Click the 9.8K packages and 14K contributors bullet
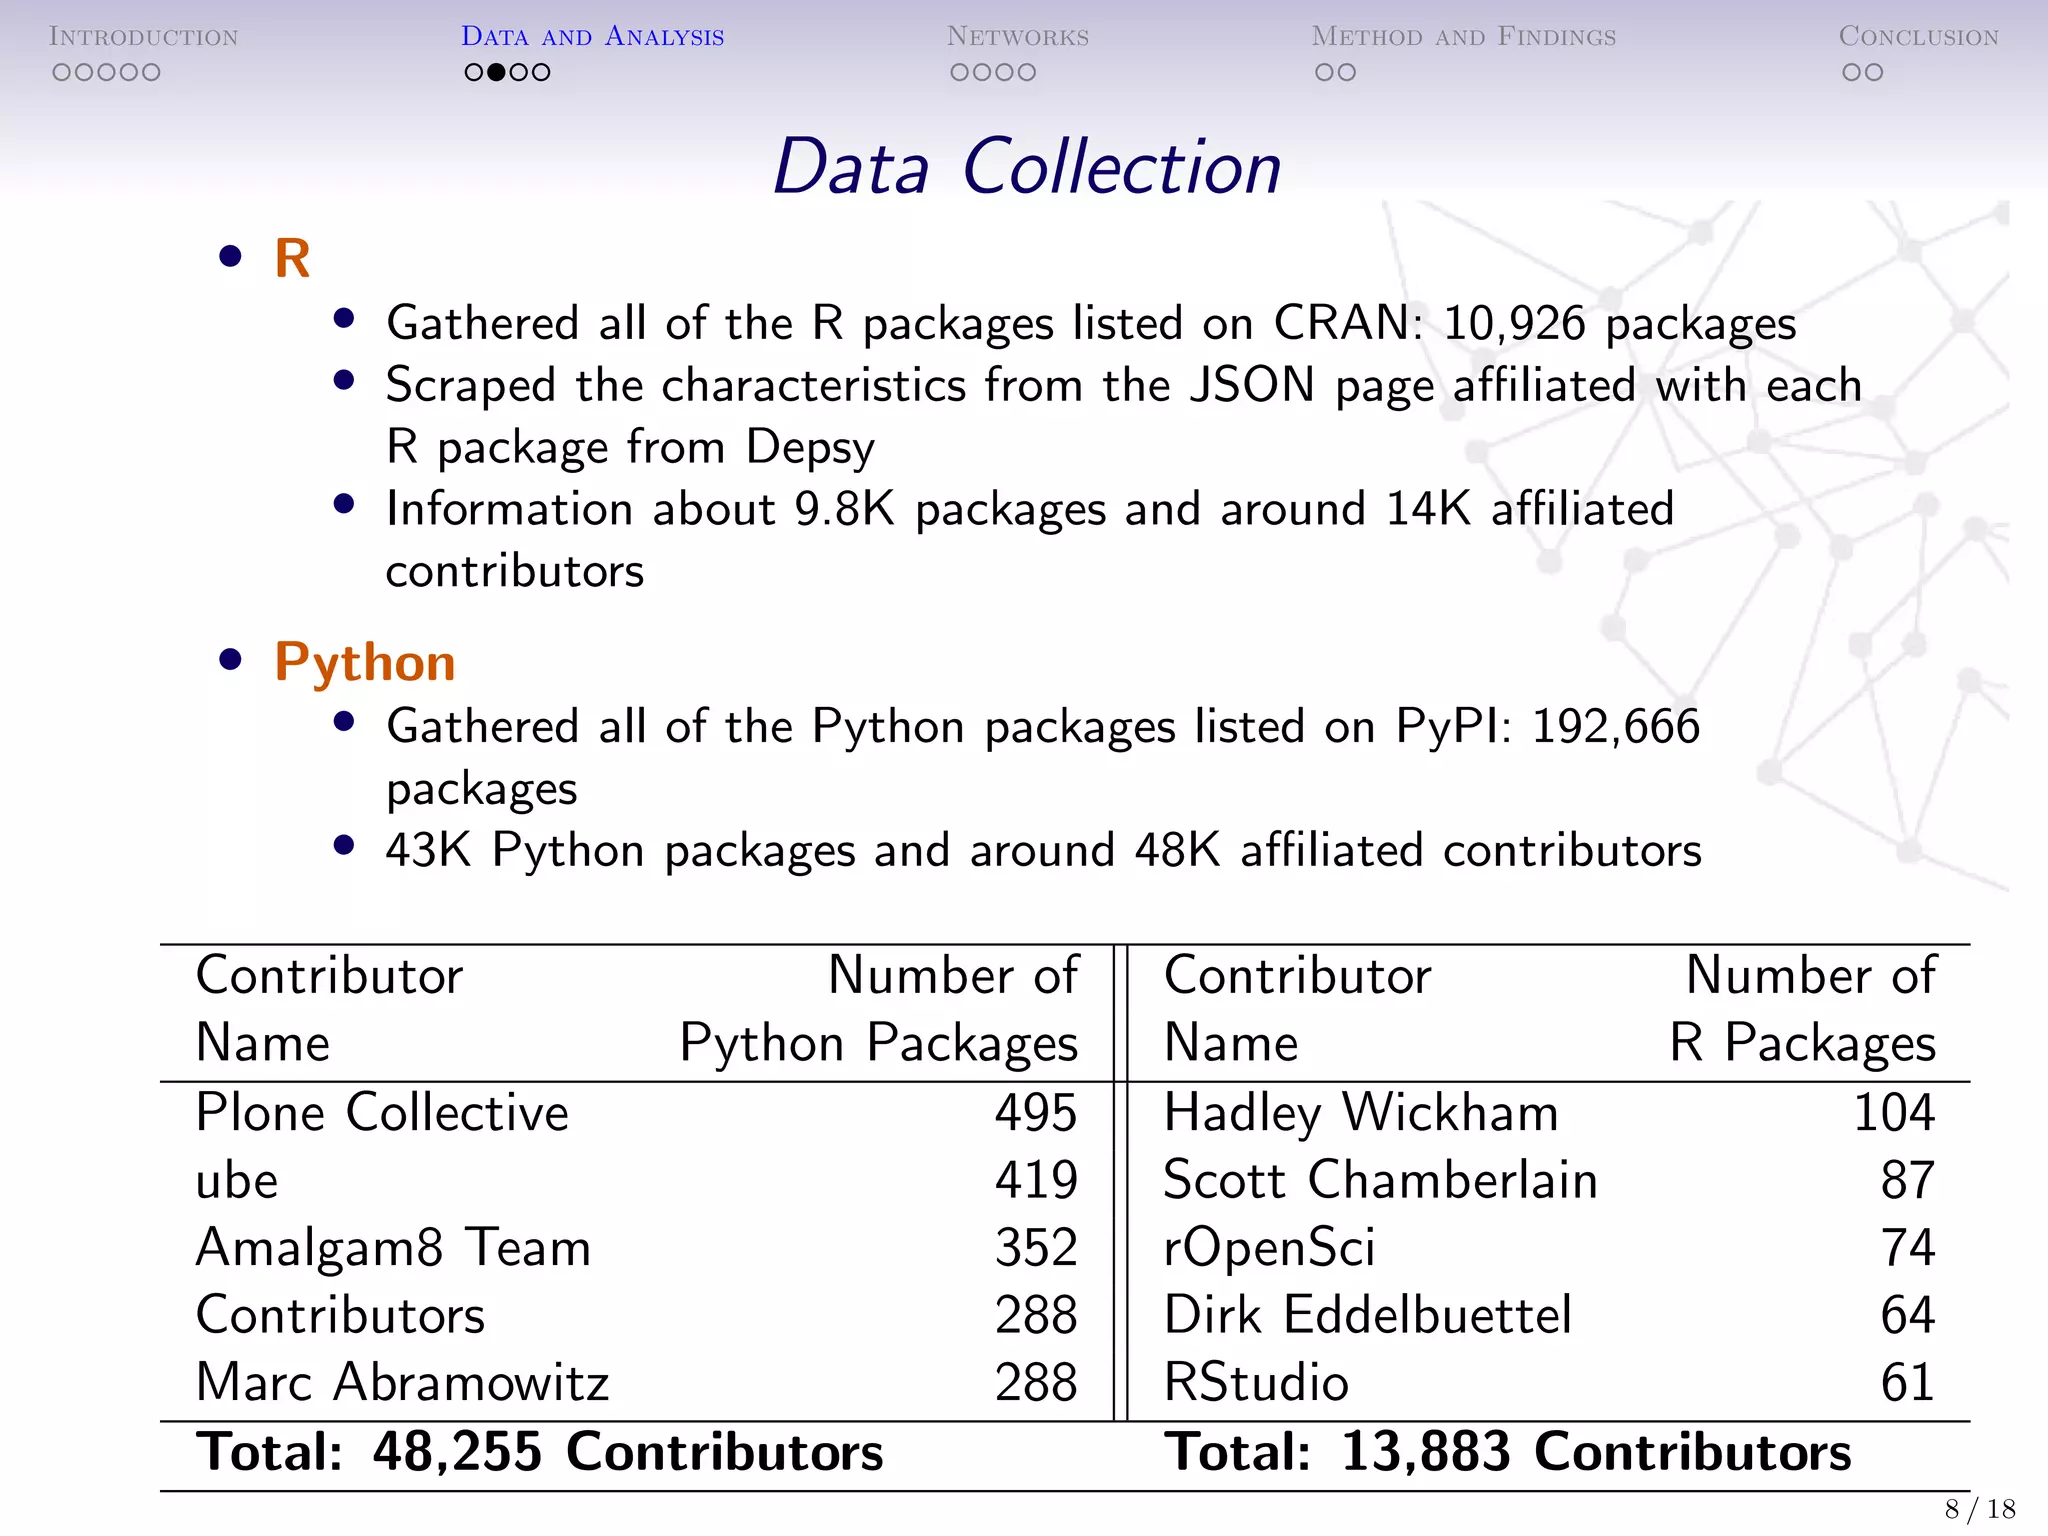This screenshot has width=2048, height=1536. pos(1030,540)
